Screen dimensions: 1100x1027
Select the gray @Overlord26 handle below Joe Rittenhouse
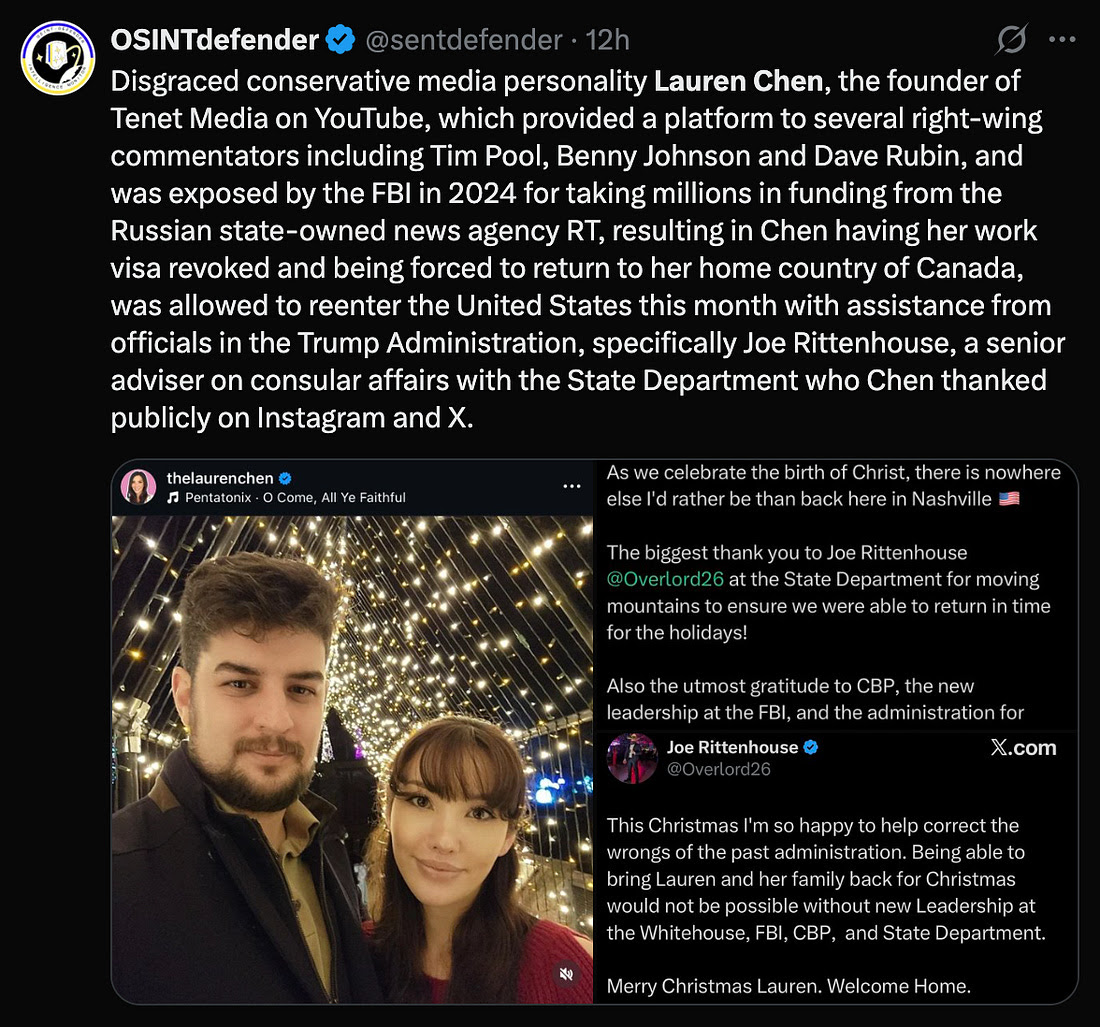[718, 769]
